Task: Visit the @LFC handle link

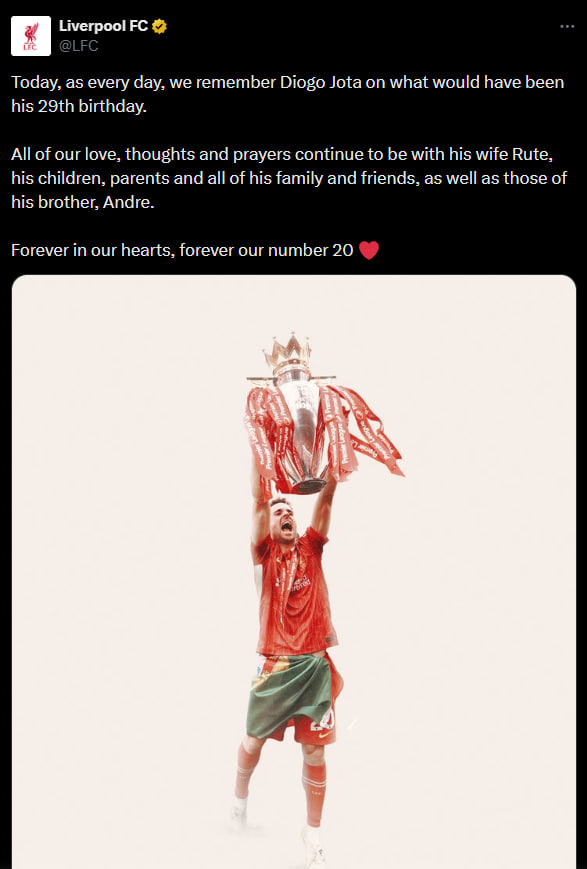Action: tap(78, 46)
